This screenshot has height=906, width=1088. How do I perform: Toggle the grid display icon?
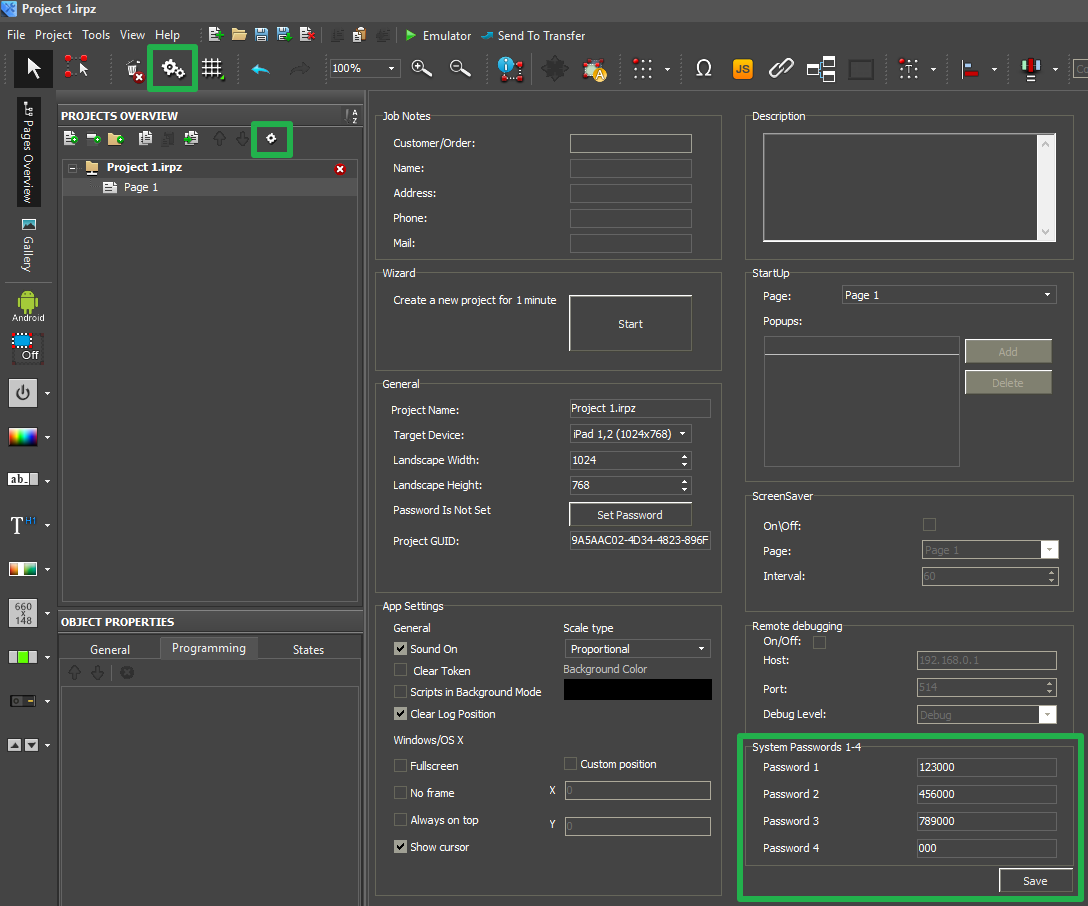[x=212, y=68]
